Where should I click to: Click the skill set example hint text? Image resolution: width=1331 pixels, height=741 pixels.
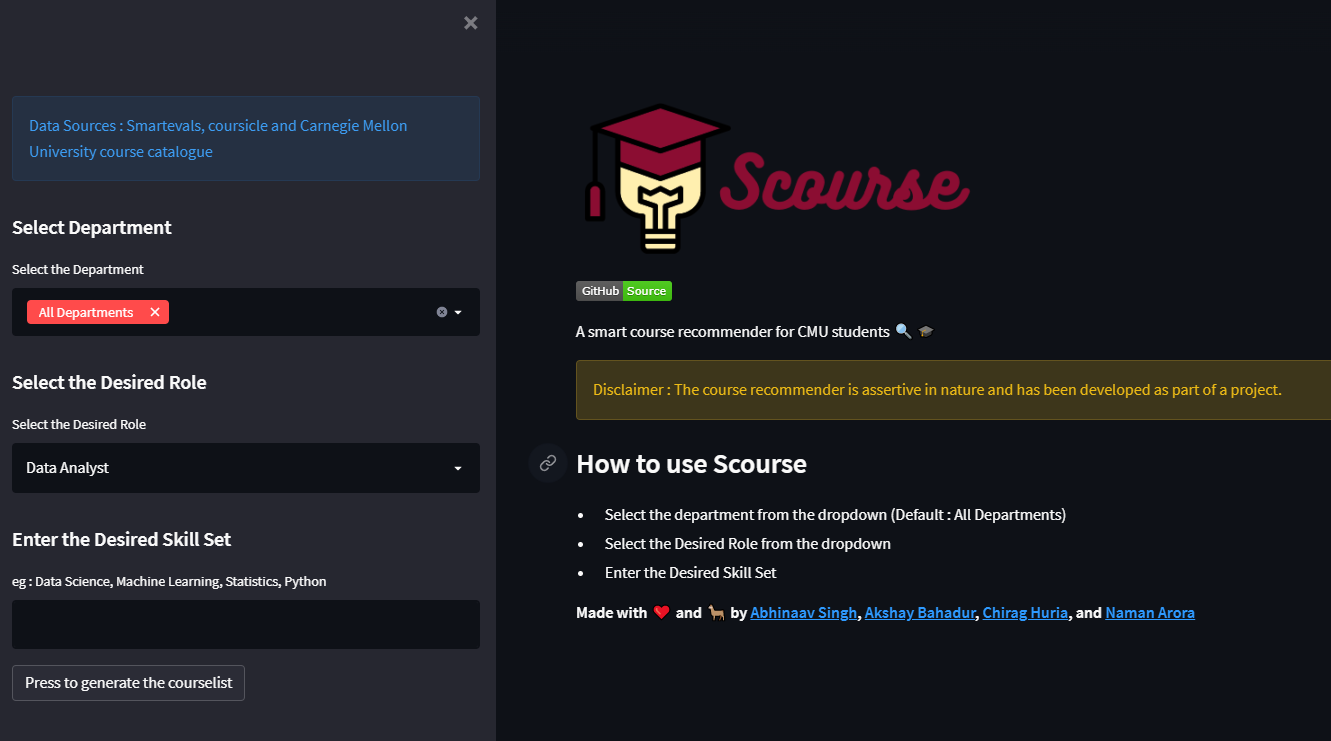click(x=169, y=581)
